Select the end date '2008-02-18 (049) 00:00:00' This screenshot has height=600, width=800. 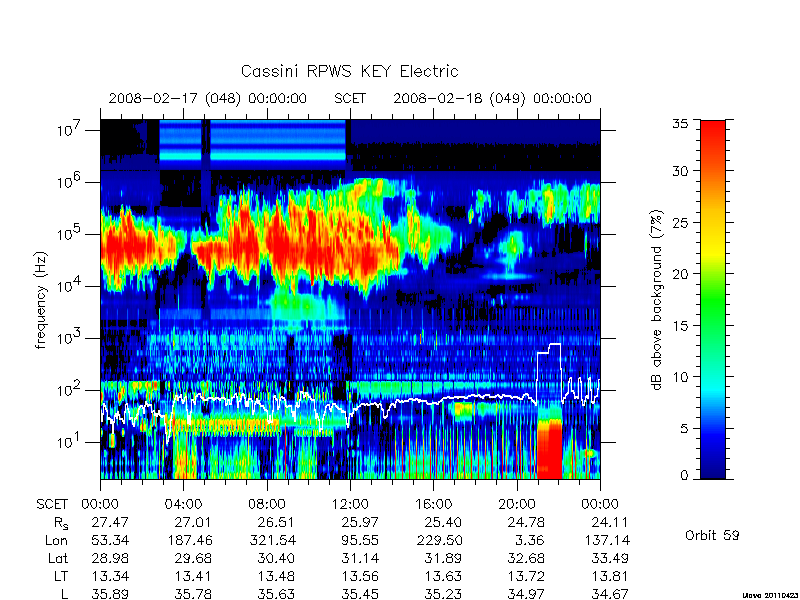click(492, 98)
